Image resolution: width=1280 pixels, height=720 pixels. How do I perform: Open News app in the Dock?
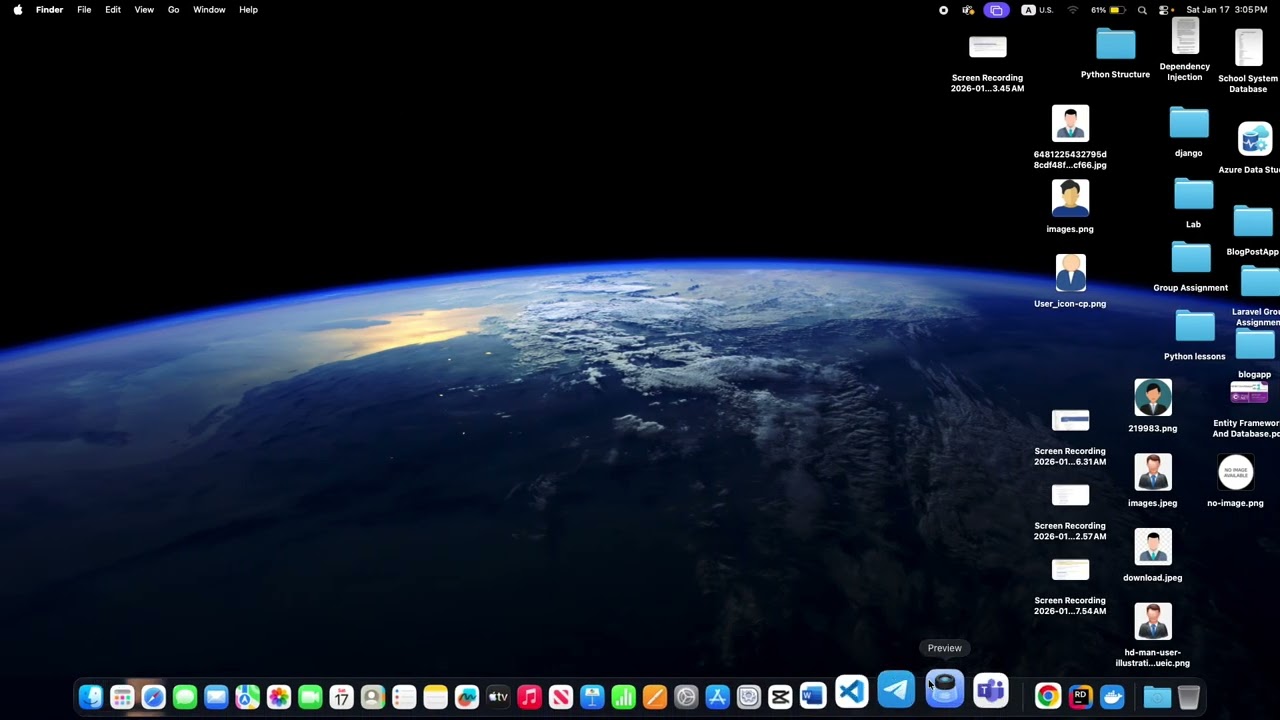pos(561,697)
